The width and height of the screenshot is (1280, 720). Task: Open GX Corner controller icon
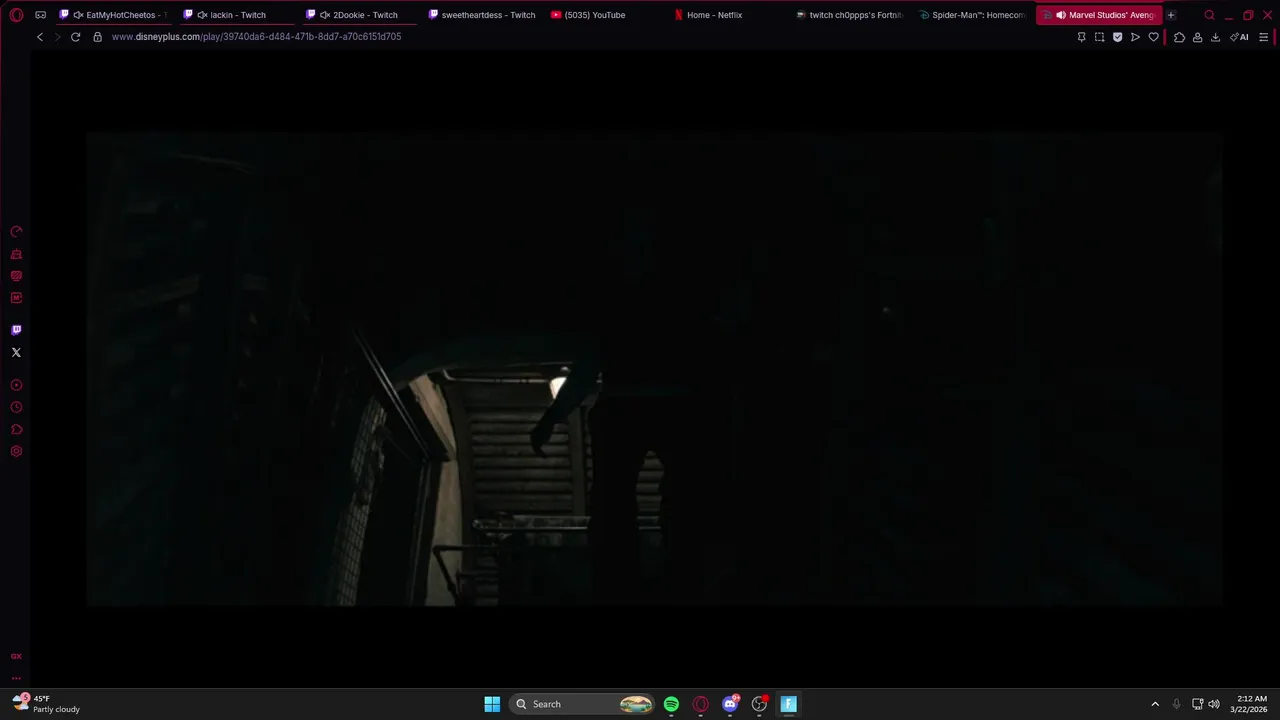[41, 15]
